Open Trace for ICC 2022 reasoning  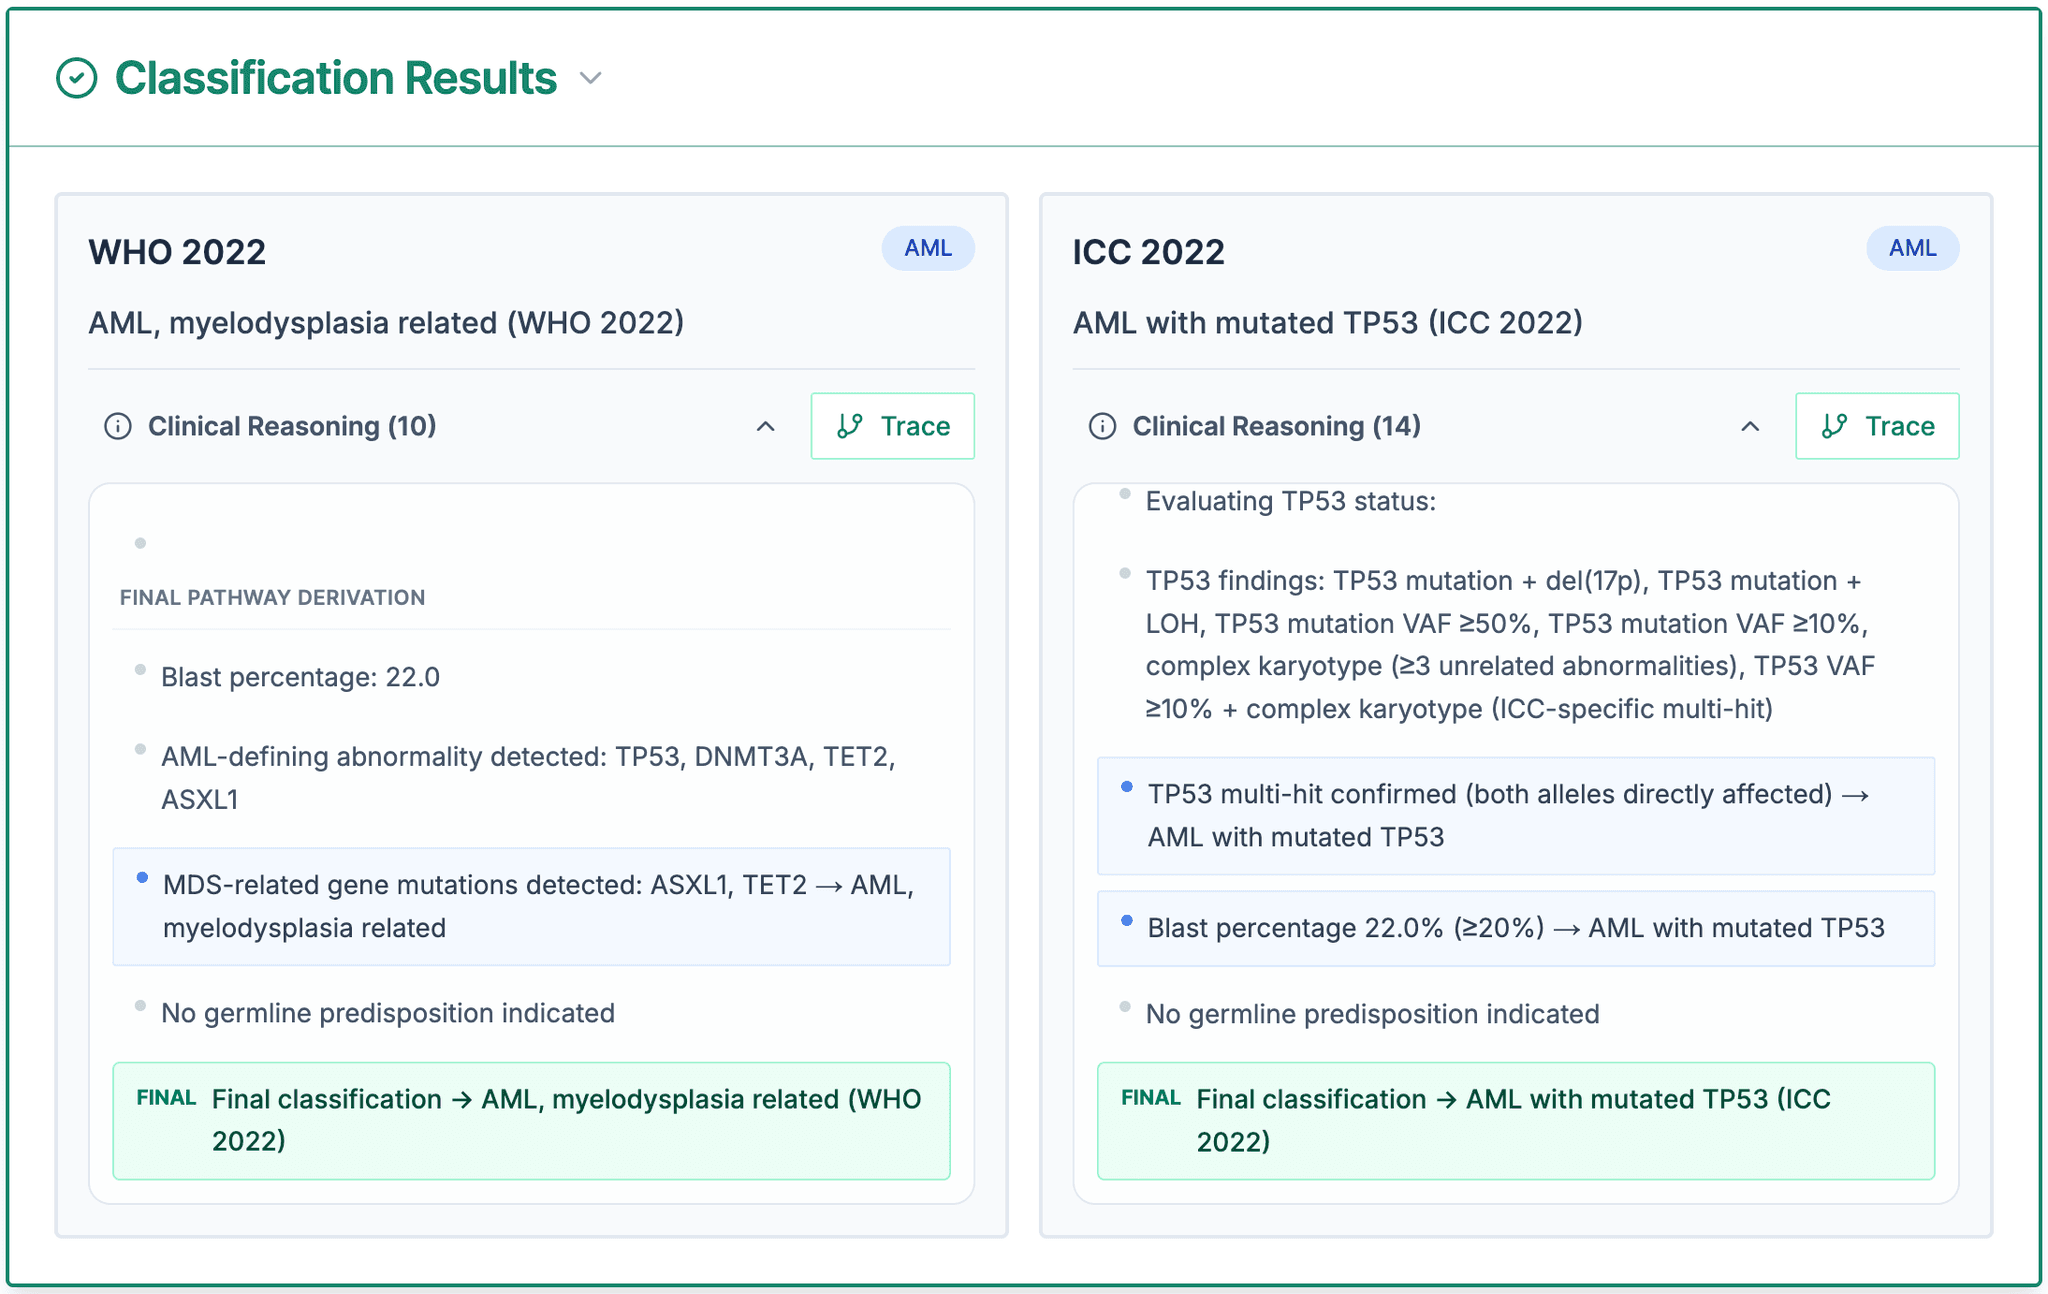point(1876,426)
